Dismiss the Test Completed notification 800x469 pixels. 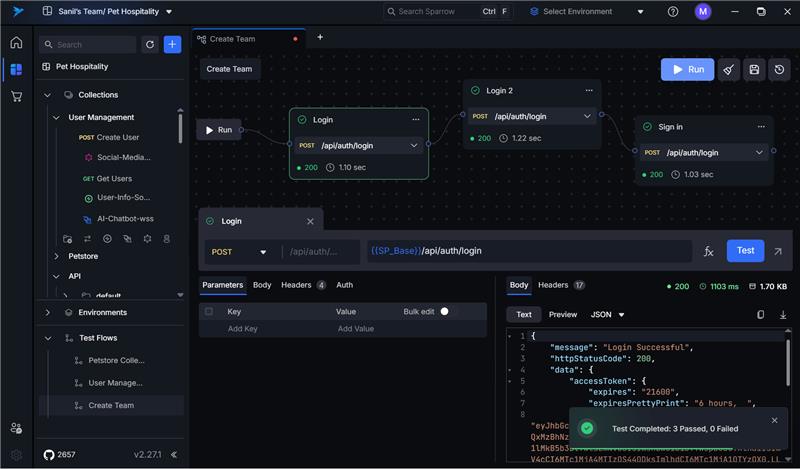pos(774,421)
